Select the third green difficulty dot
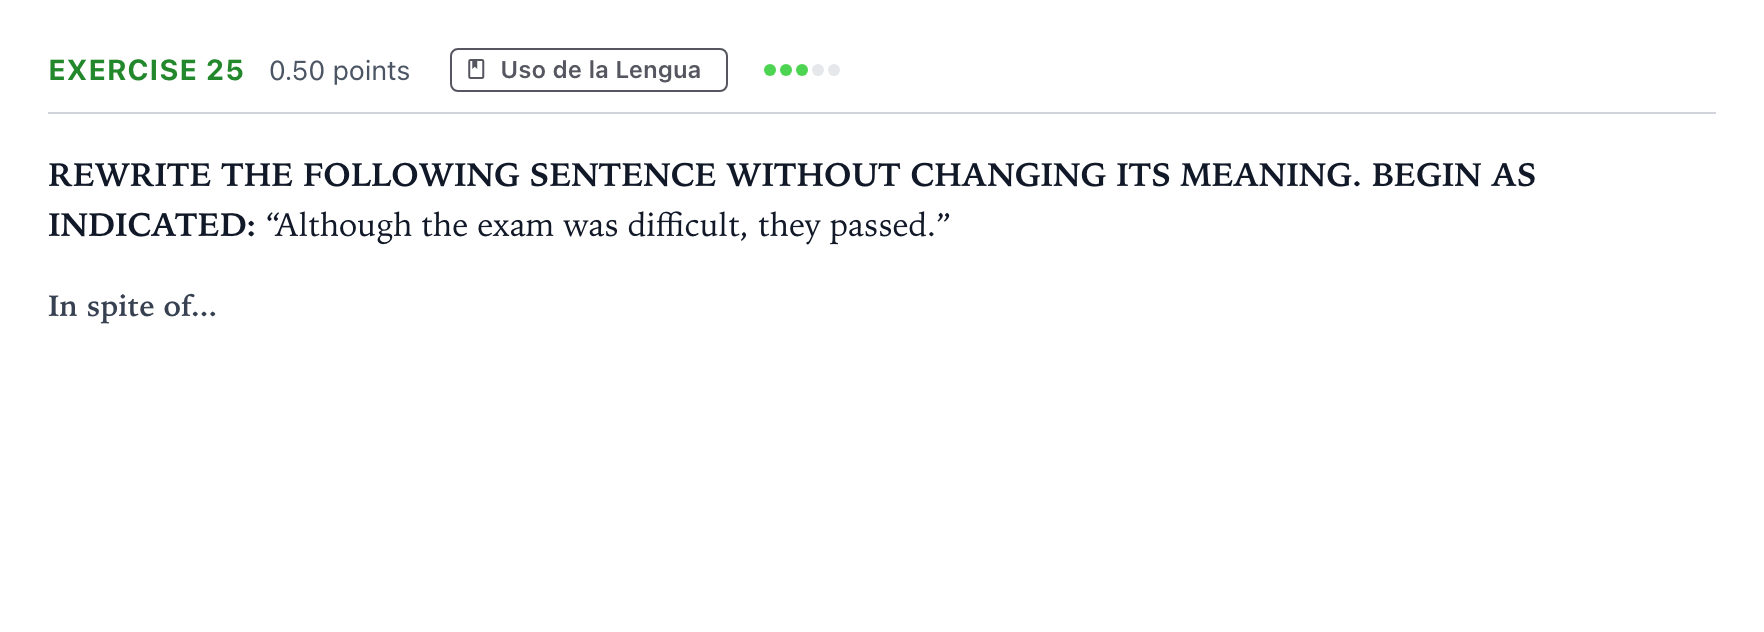The image size is (1764, 632). pyautogui.click(x=802, y=70)
